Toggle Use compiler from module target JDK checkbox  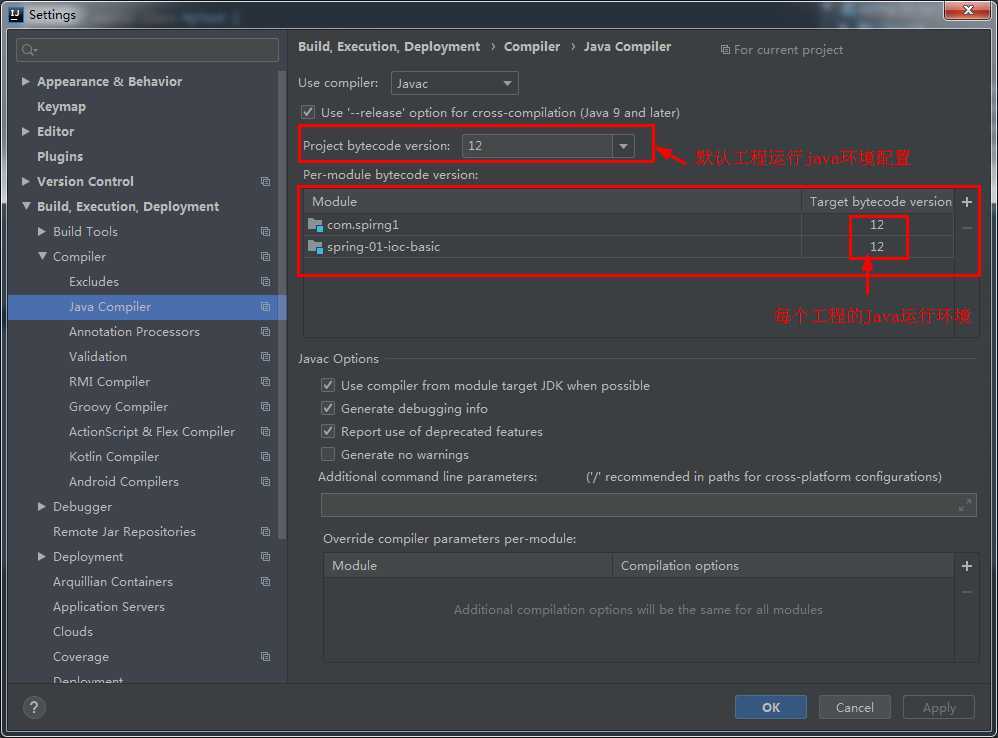tap(328, 385)
